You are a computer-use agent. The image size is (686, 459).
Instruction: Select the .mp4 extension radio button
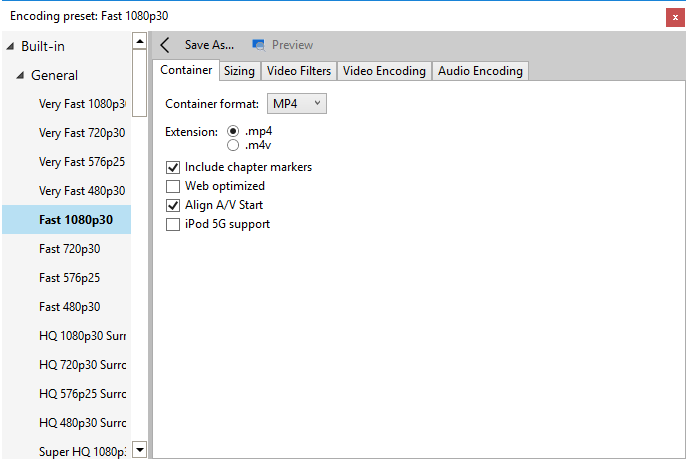(x=233, y=131)
